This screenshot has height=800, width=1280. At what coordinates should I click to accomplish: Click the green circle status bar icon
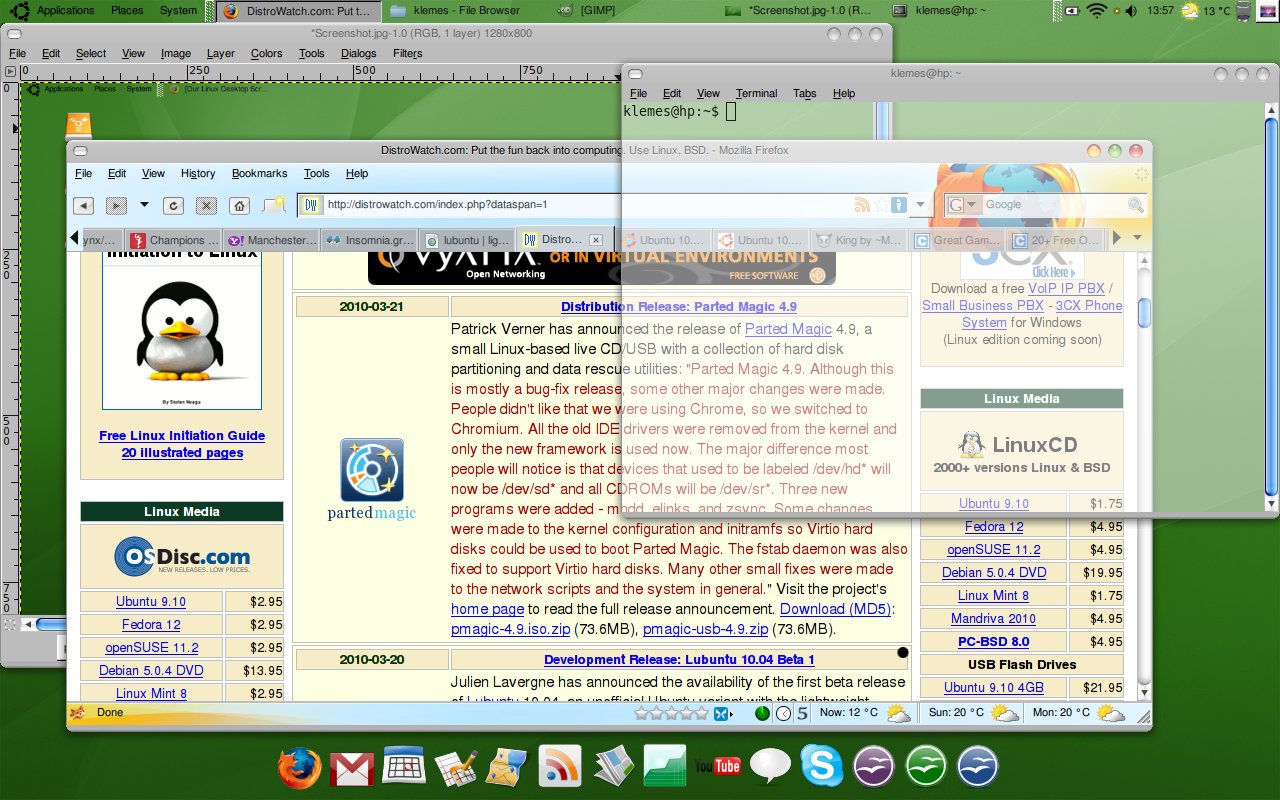pos(762,713)
